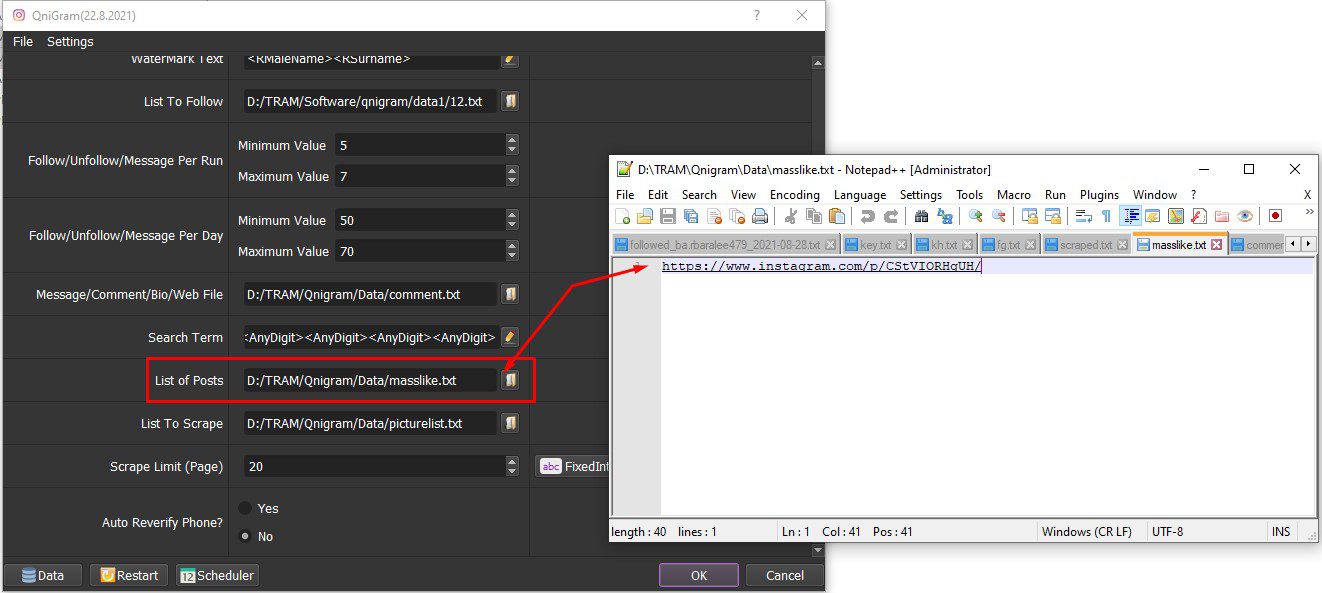This screenshot has width=1322, height=593.
Task: Click the Instagram URL line in Notepad++
Action: tap(822, 267)
